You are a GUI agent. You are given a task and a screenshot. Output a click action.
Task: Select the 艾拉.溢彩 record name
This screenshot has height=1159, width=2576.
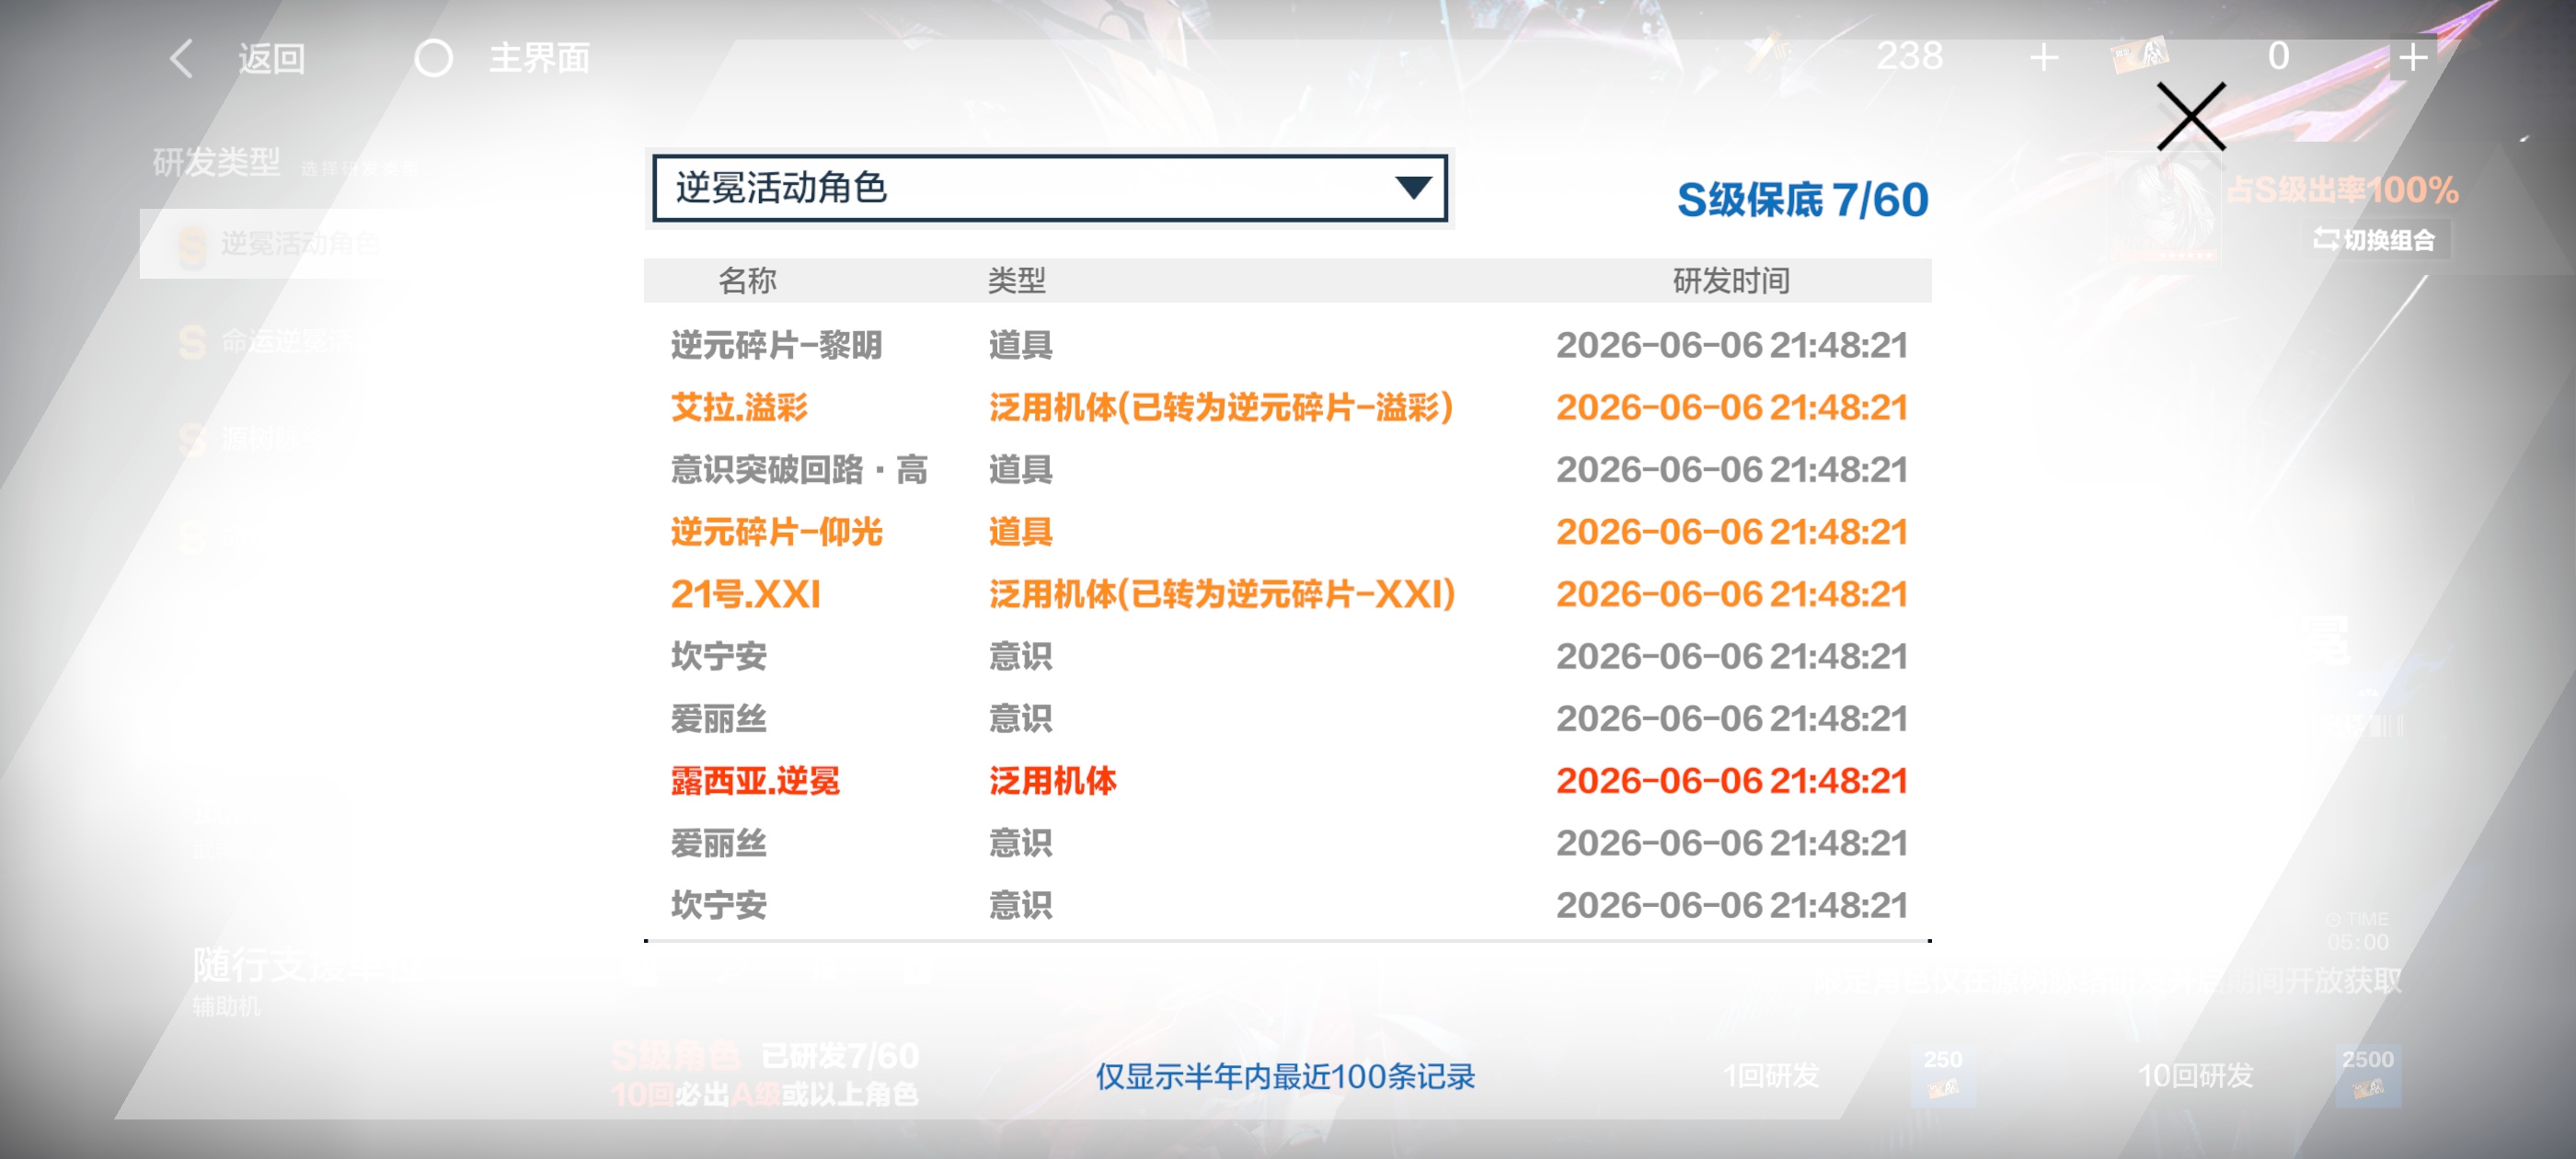(739, 408)
